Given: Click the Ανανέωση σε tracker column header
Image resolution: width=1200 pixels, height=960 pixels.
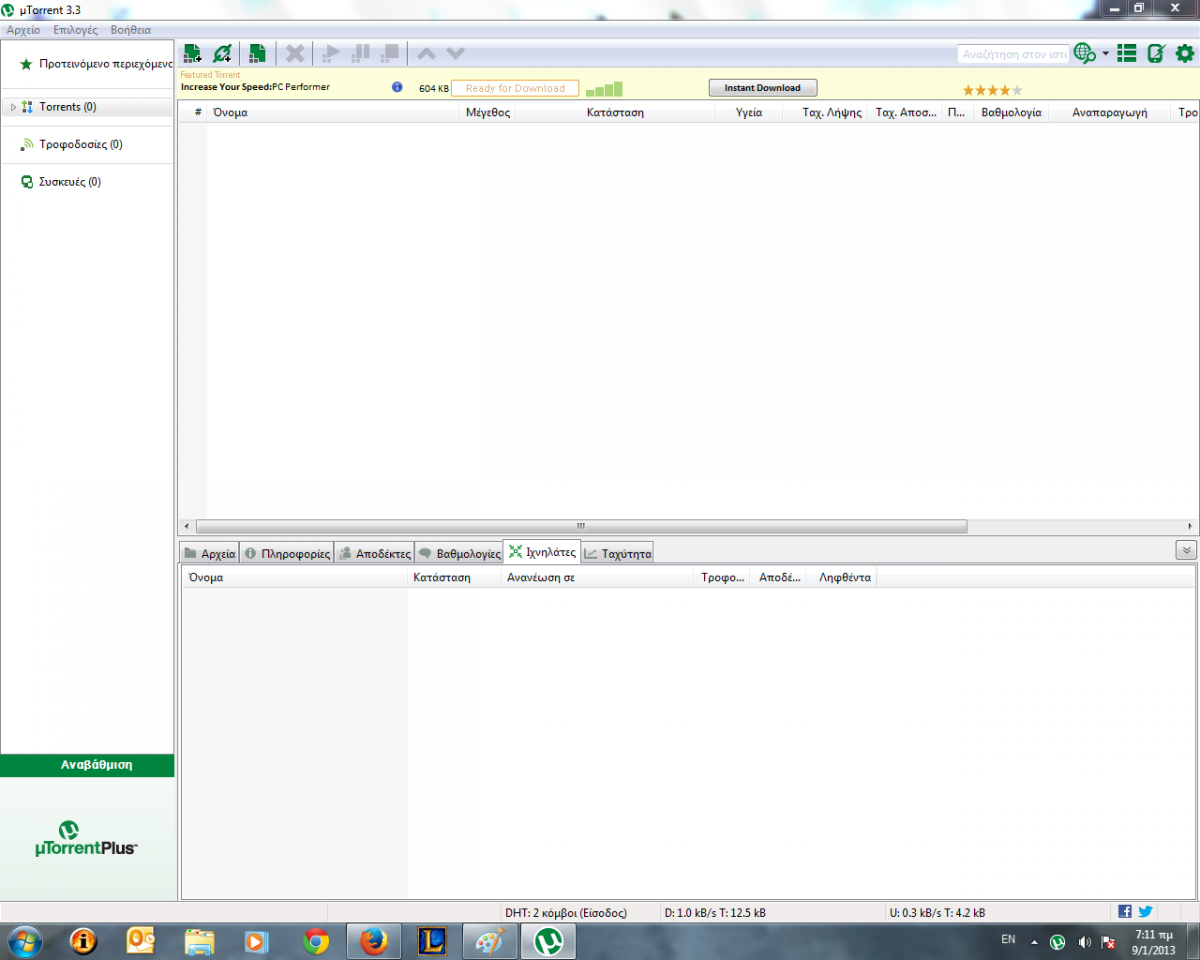Looking at the screenshot, I should (597, 578).
